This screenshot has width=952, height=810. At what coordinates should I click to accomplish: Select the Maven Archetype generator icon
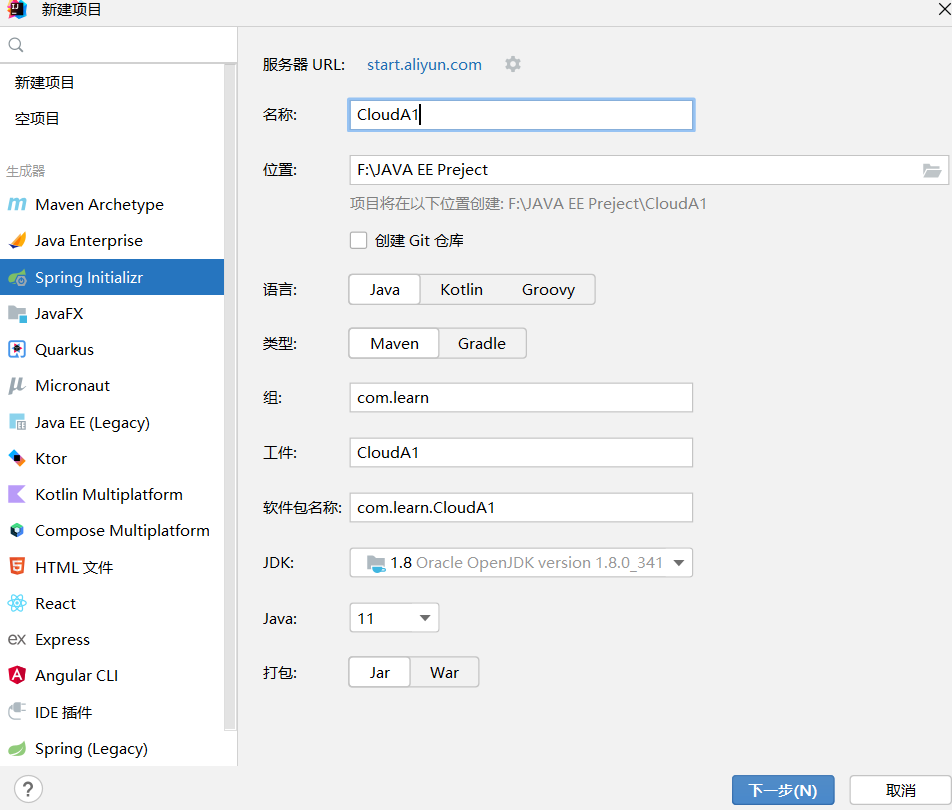click(17, 205)
